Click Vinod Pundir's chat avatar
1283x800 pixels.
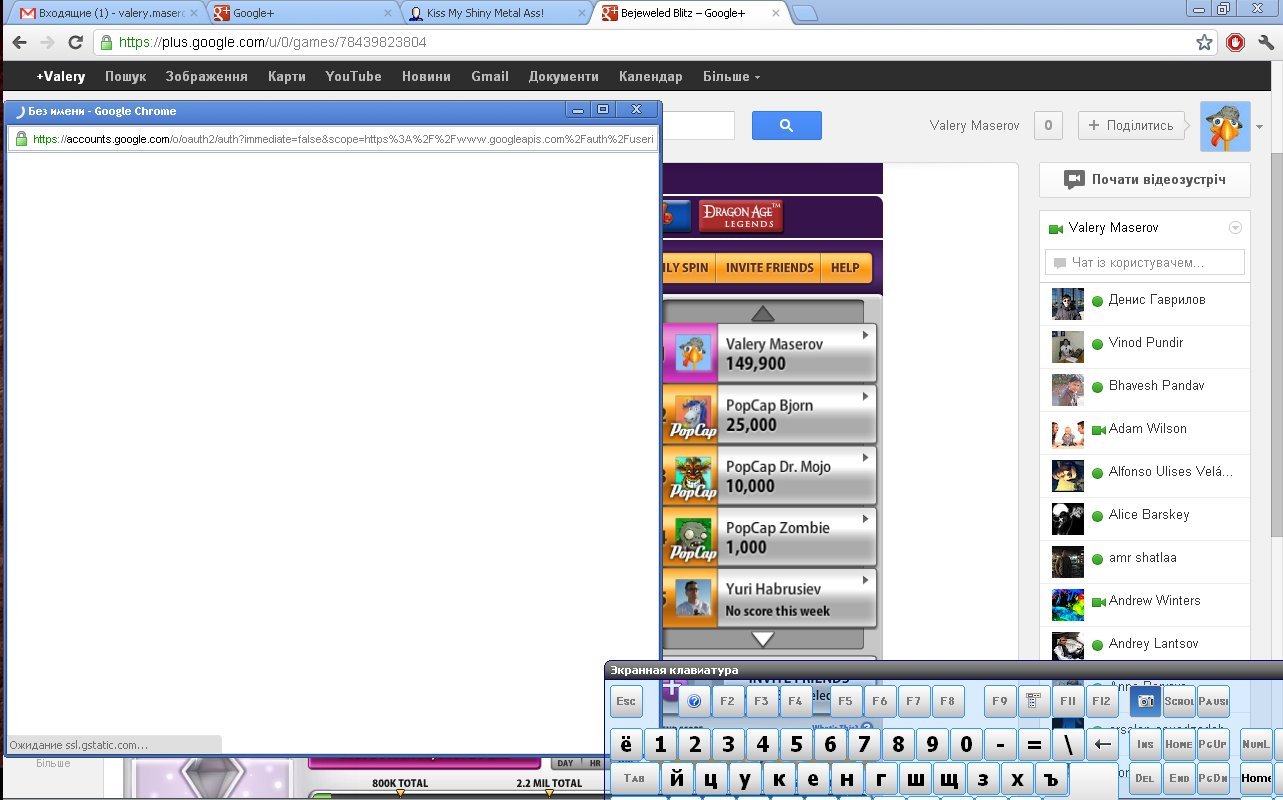click(x=1068, y=346)
